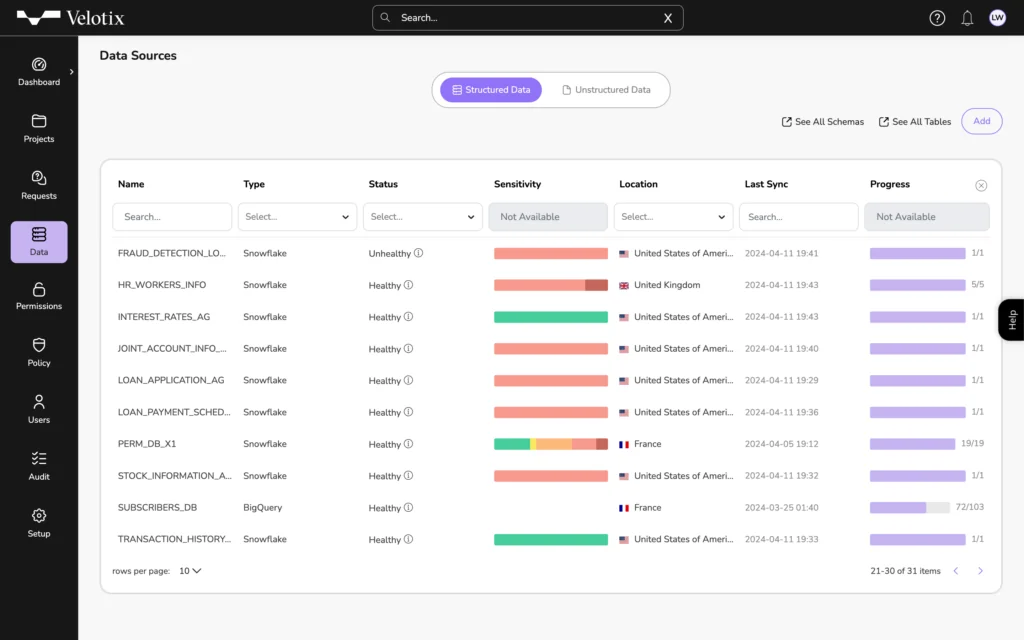Screen dimensions: 1024x640
Task: Click the Name filter search field
Action: [172, 217]
